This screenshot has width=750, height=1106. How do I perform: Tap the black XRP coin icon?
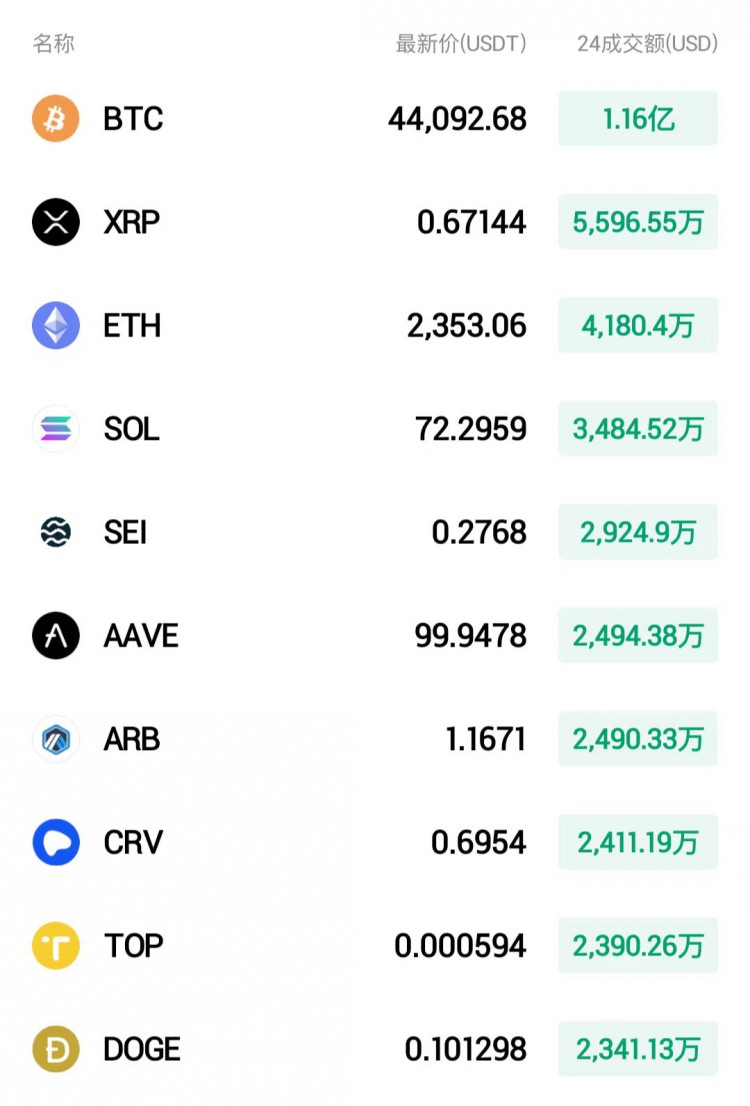(56, 222)
